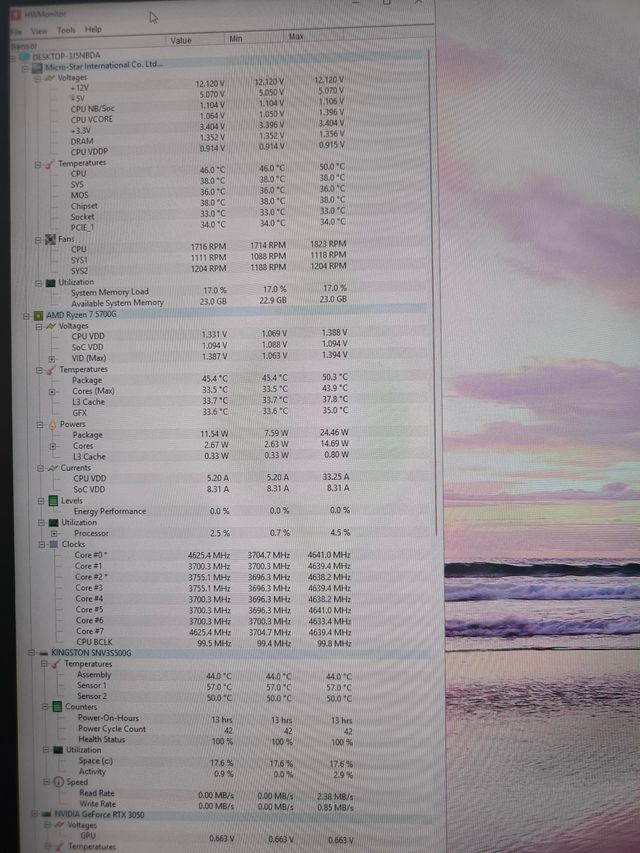Expand the Cores (Max) temperature row
This screenshot has height=853, width=640.
pyautogui.click(x=52, y=392)
